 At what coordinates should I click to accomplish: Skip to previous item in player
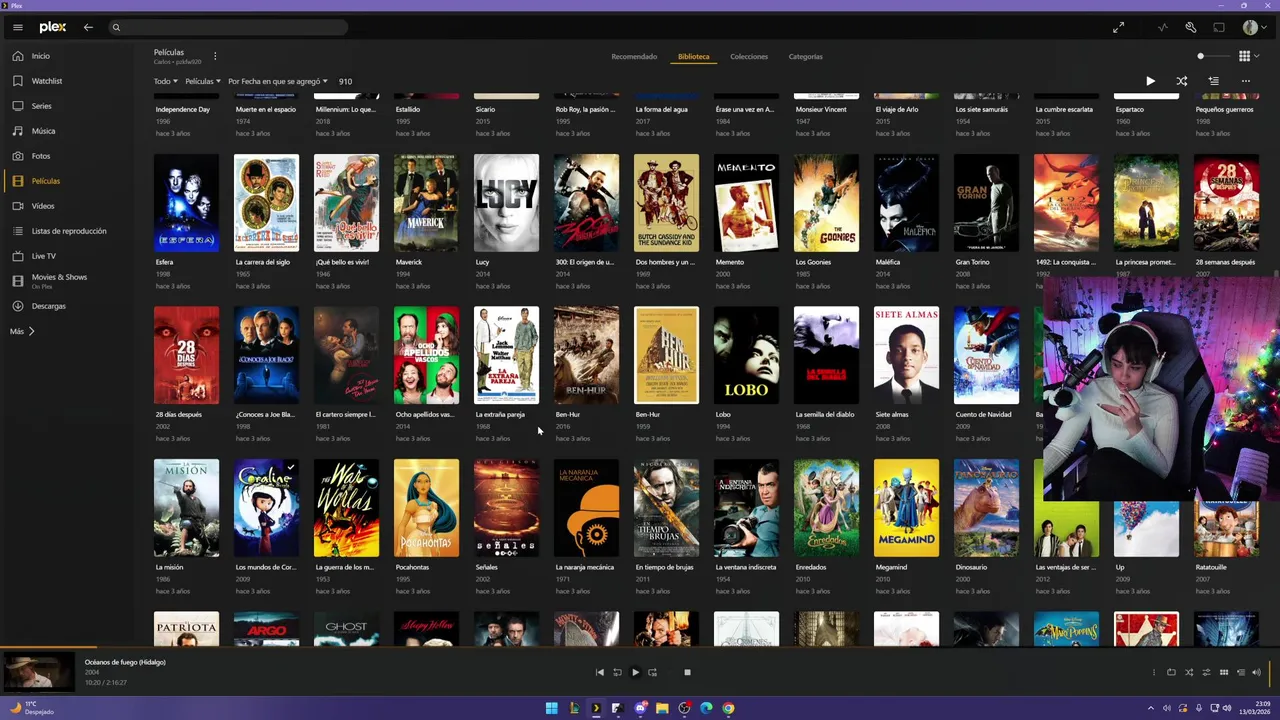[x=600, y=672]
